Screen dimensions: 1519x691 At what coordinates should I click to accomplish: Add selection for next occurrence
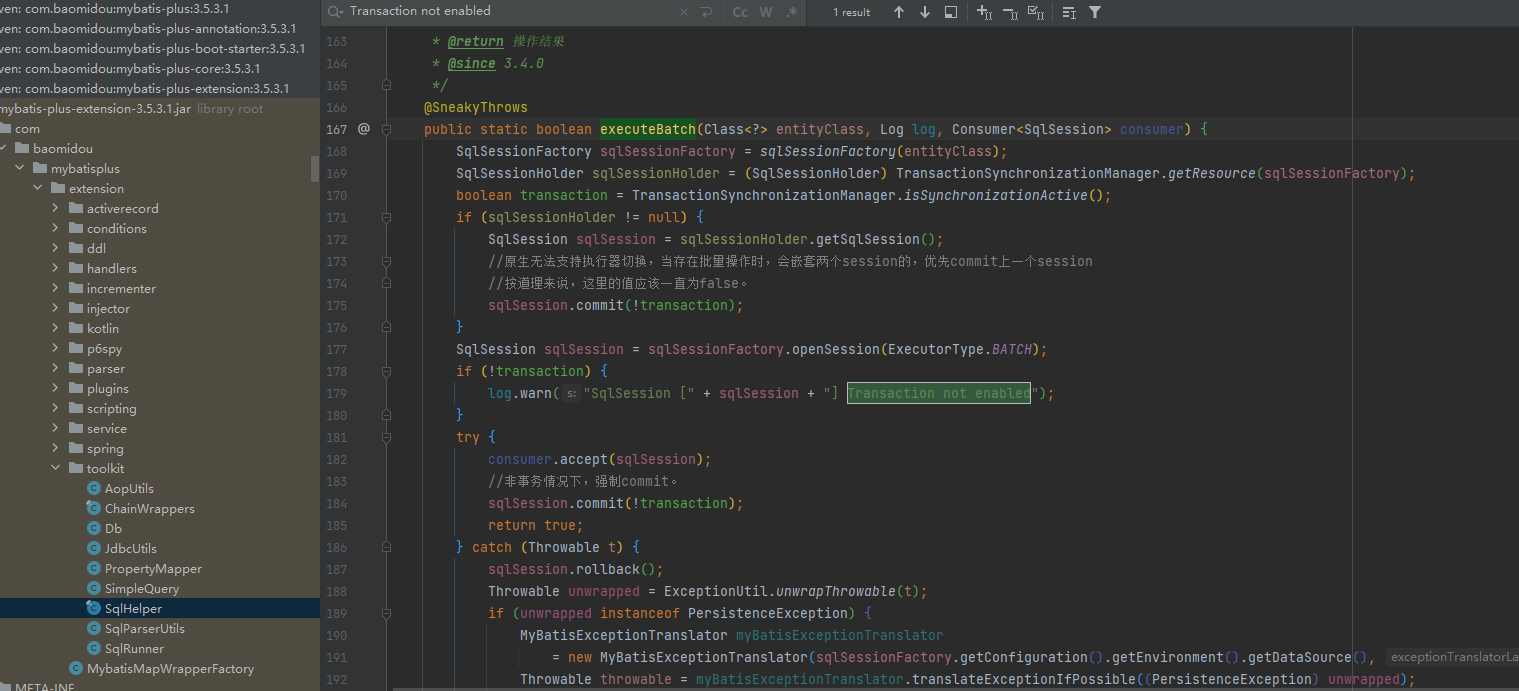click(x=984, y=12)
